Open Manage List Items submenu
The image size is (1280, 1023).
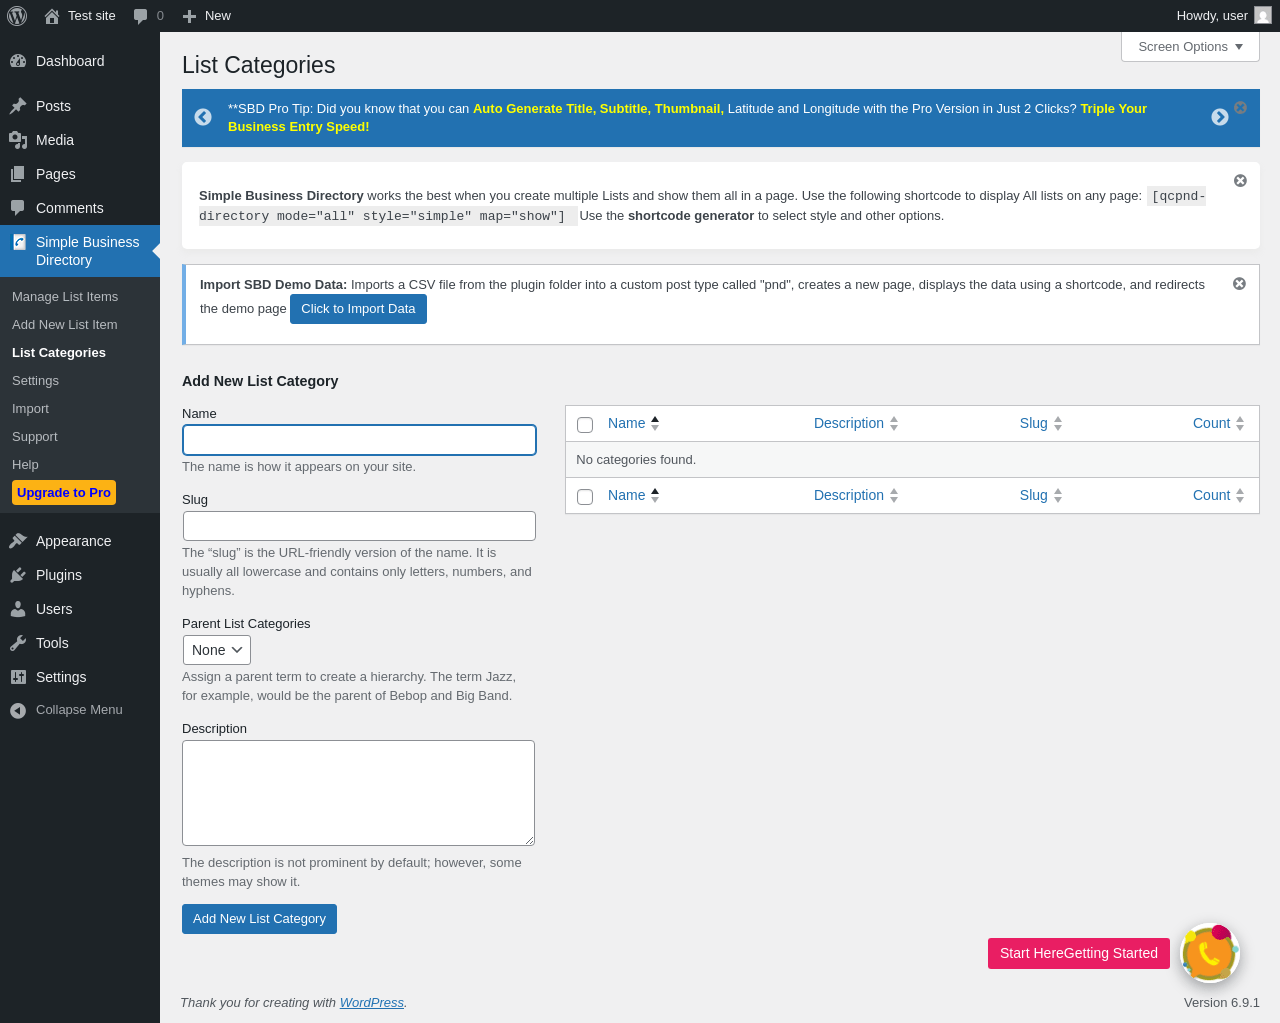pyautogui.click(x=65, y=297)
